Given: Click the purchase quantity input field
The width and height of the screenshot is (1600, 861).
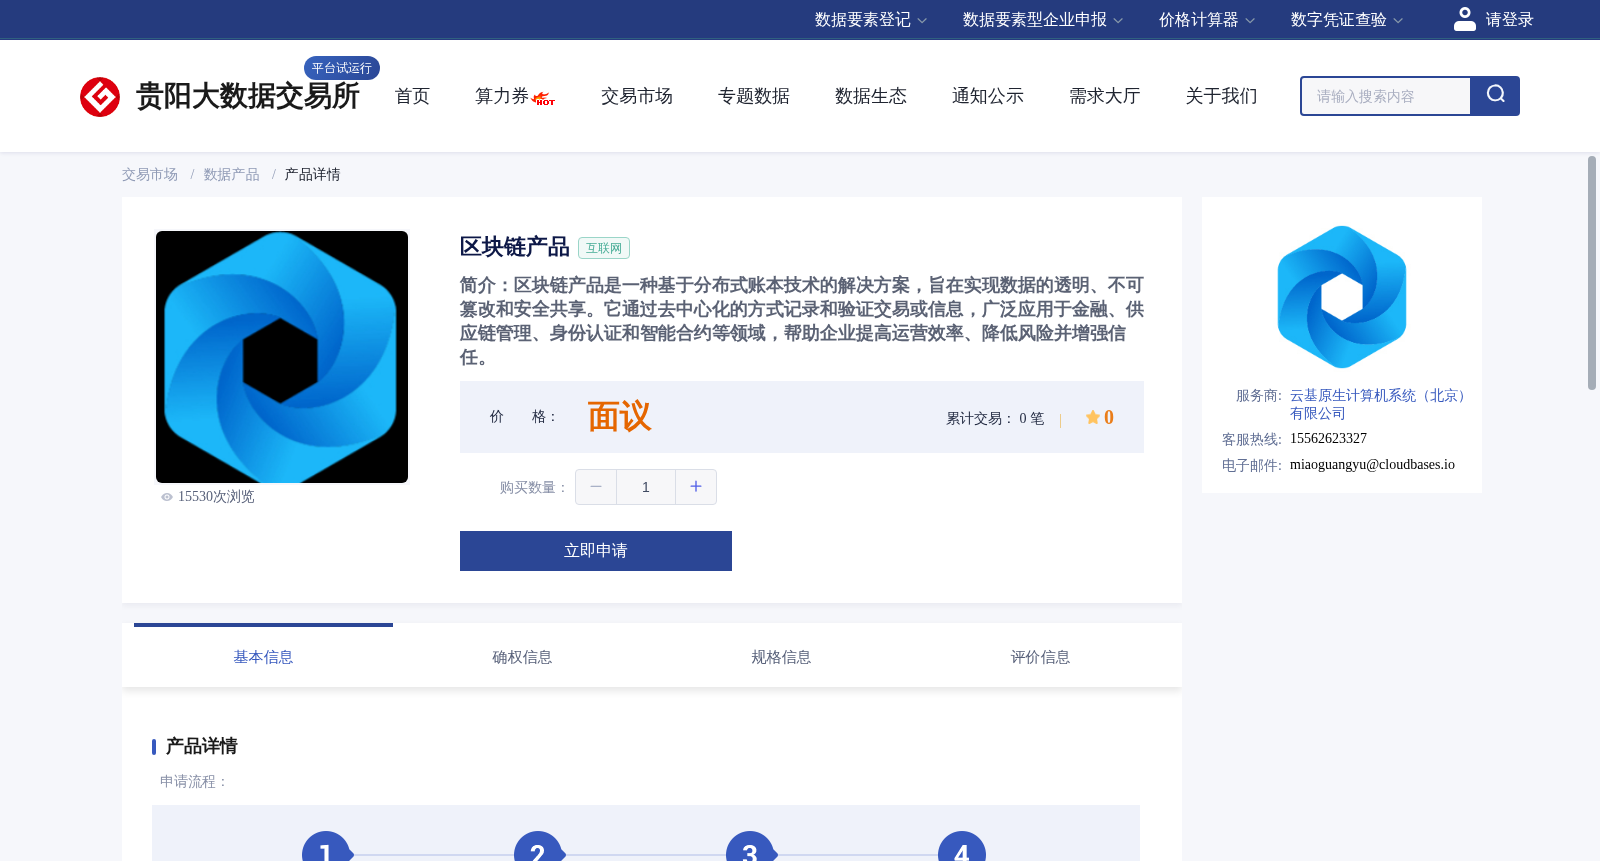Looking at the screenshot, I should coord(646,487).
